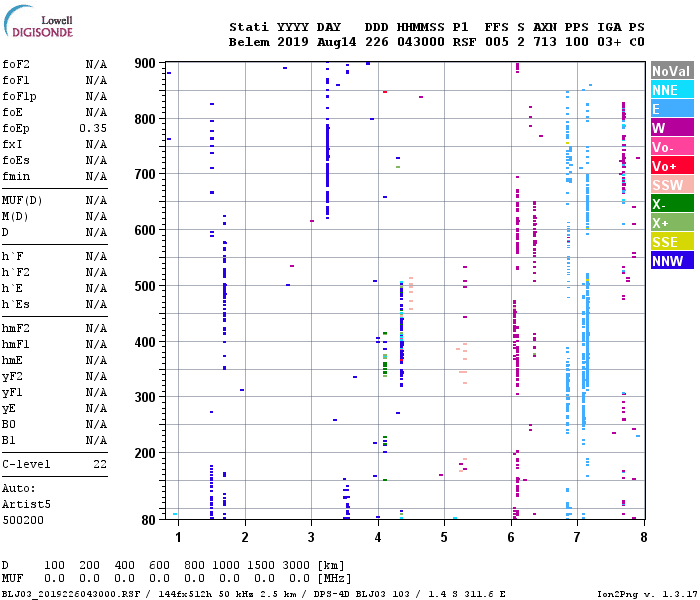This screenshot has width=700, height=600.
Task: Click the day-of-year value 226
Action: tap(377, 42)
